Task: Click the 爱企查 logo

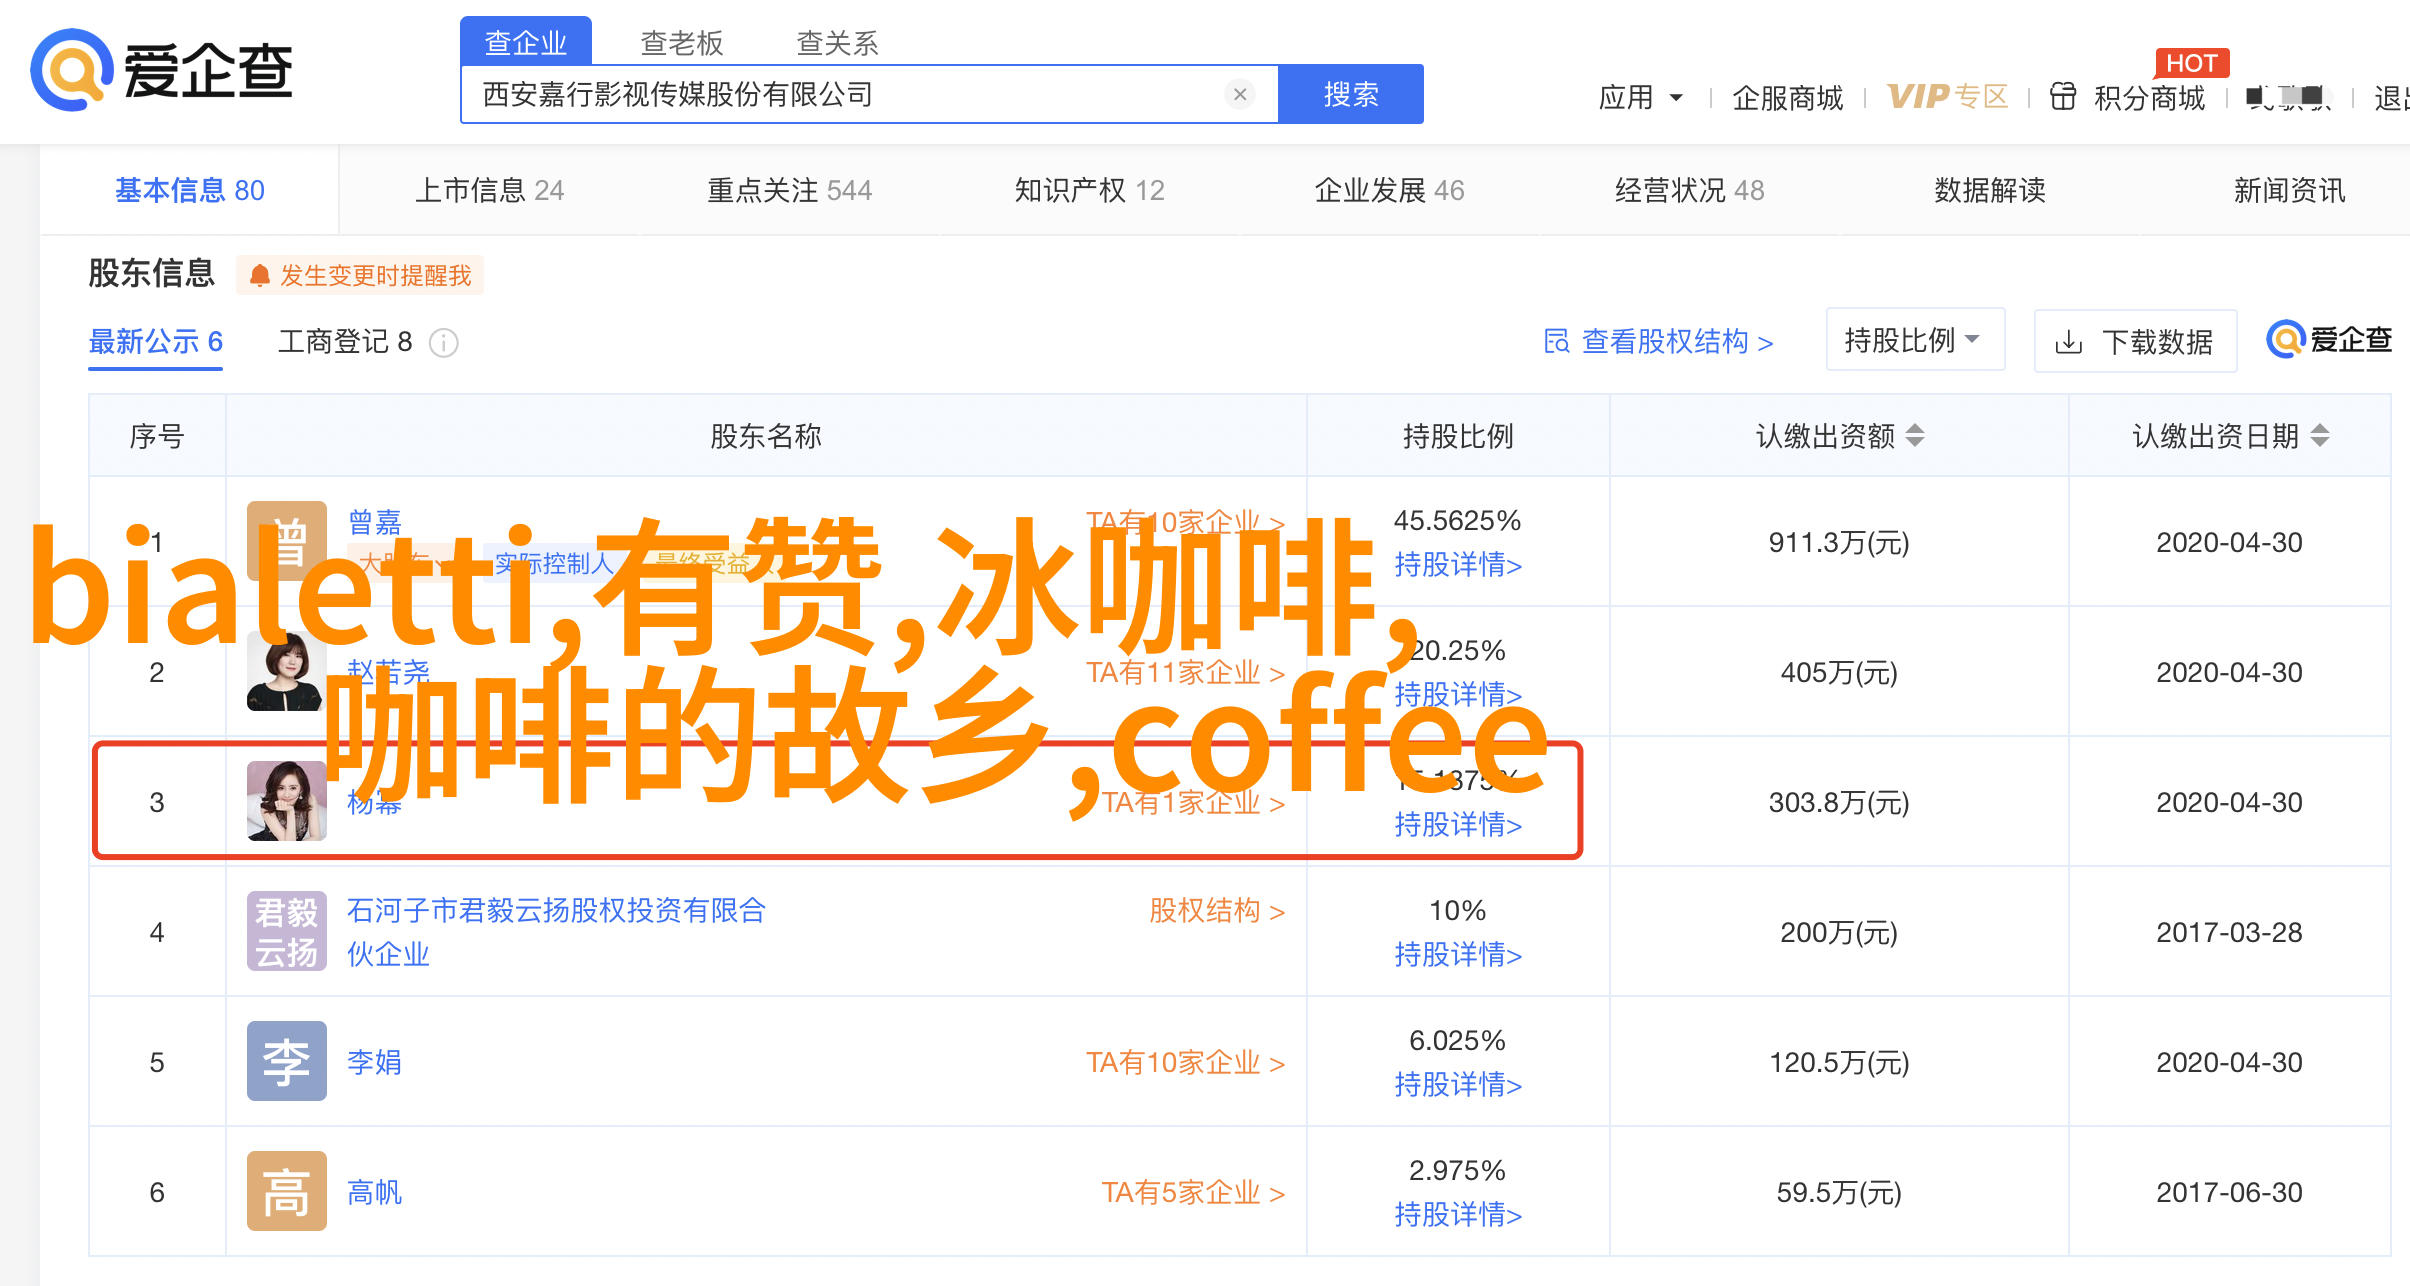Action: click(x=162, y=70)
